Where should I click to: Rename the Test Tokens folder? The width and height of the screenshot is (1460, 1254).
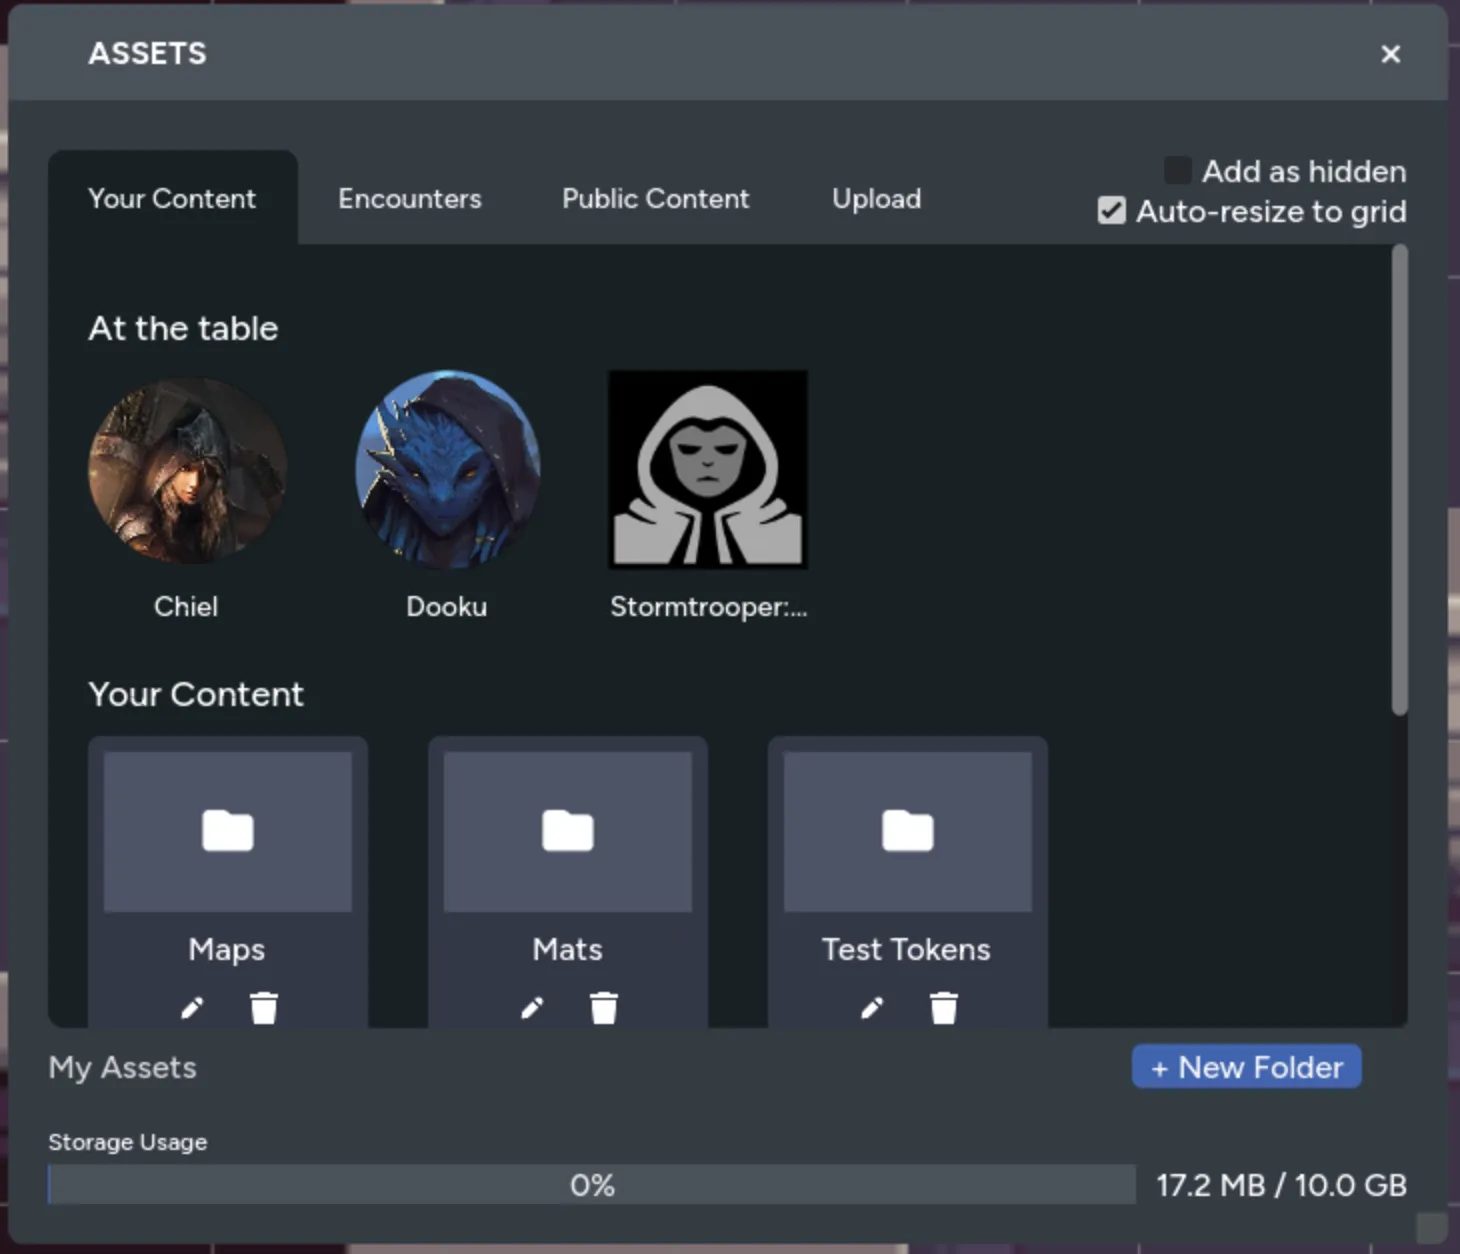point(872,1008)
